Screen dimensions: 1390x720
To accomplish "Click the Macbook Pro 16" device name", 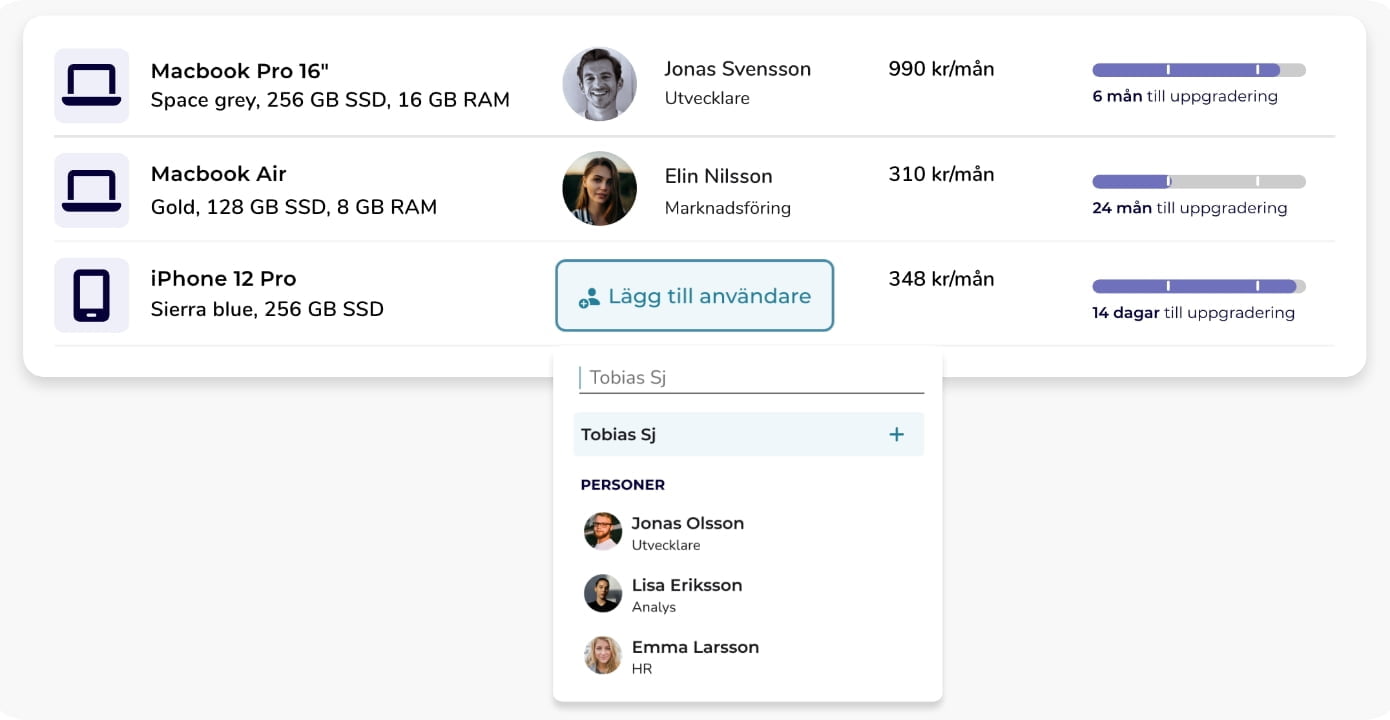I will coord(239,71).
